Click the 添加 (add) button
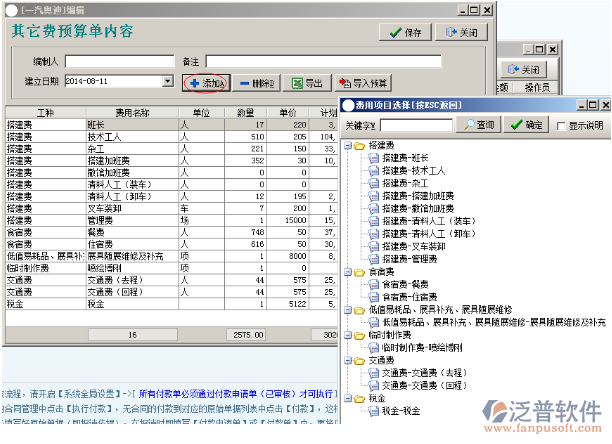612x444 pixels. tap(207, 82)
